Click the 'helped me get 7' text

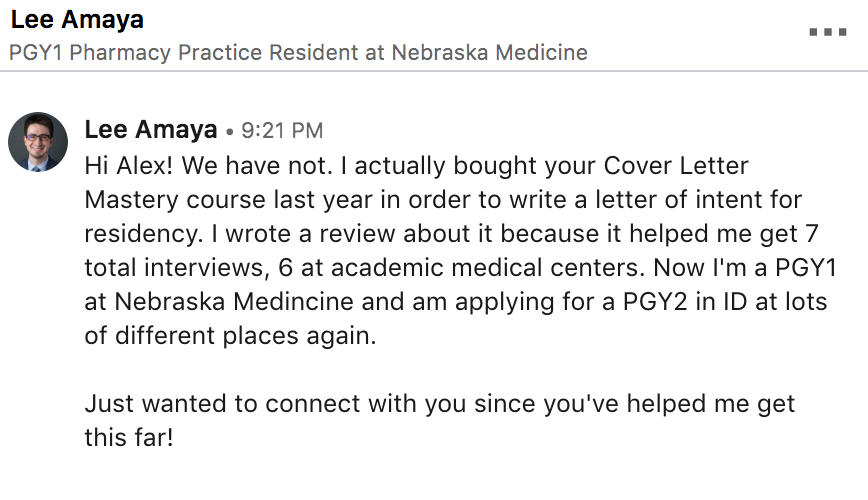[724, 234]
